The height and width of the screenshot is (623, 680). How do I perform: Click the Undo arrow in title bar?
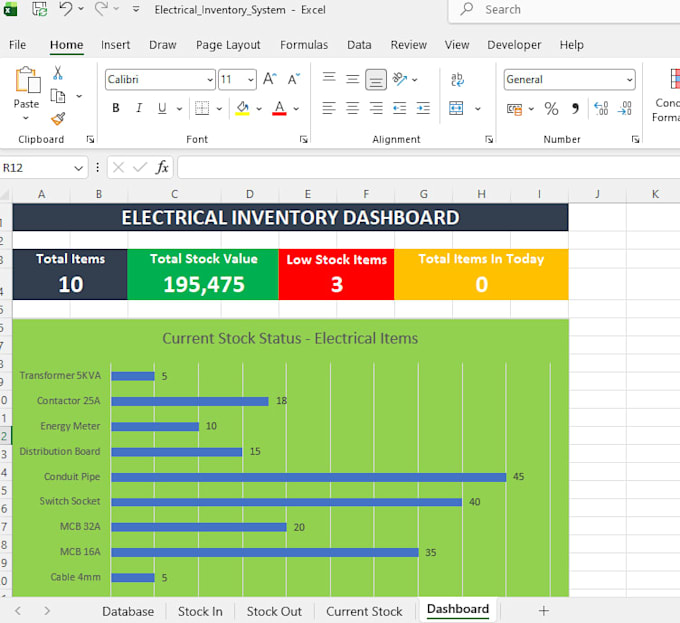[65, 9]
